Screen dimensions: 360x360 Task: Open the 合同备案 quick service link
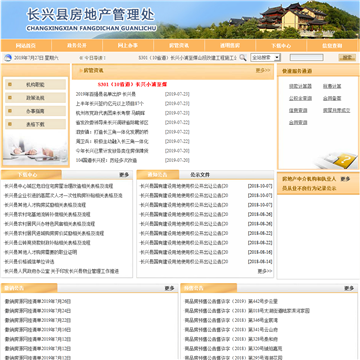(x=332, y=98)
